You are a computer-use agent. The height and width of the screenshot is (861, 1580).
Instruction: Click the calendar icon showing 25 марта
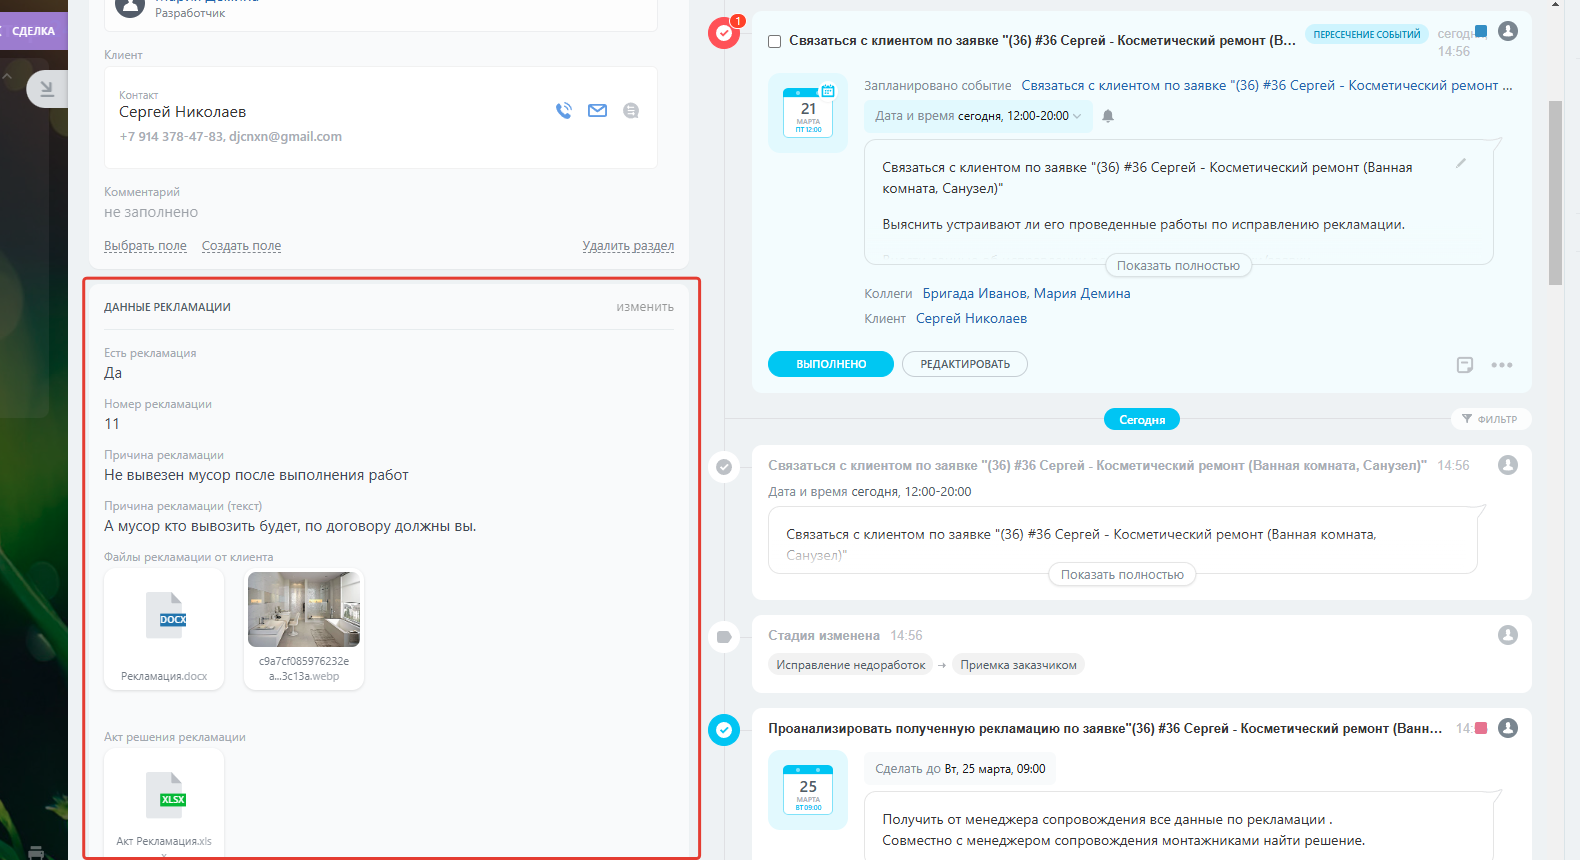click(808, 790)
